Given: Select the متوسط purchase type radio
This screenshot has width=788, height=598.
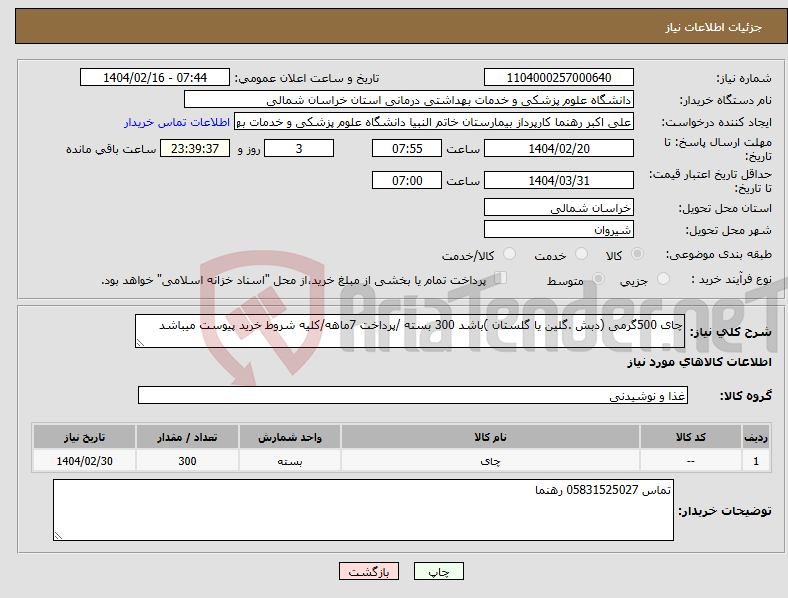Looking at the screenshot, I should (599, 278).
